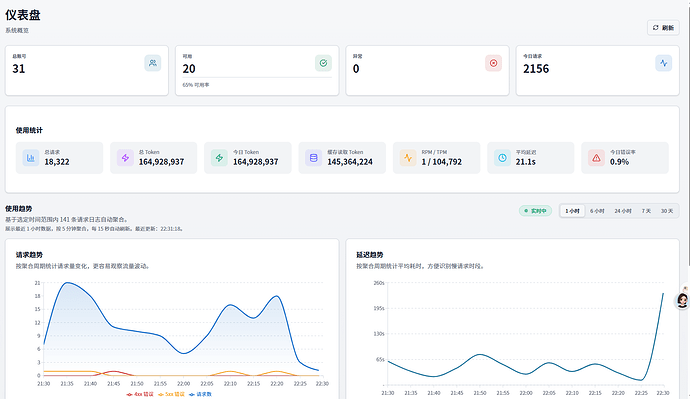Toggle the 实时中 live status badge
690x399 pixels.
[535, 211]
